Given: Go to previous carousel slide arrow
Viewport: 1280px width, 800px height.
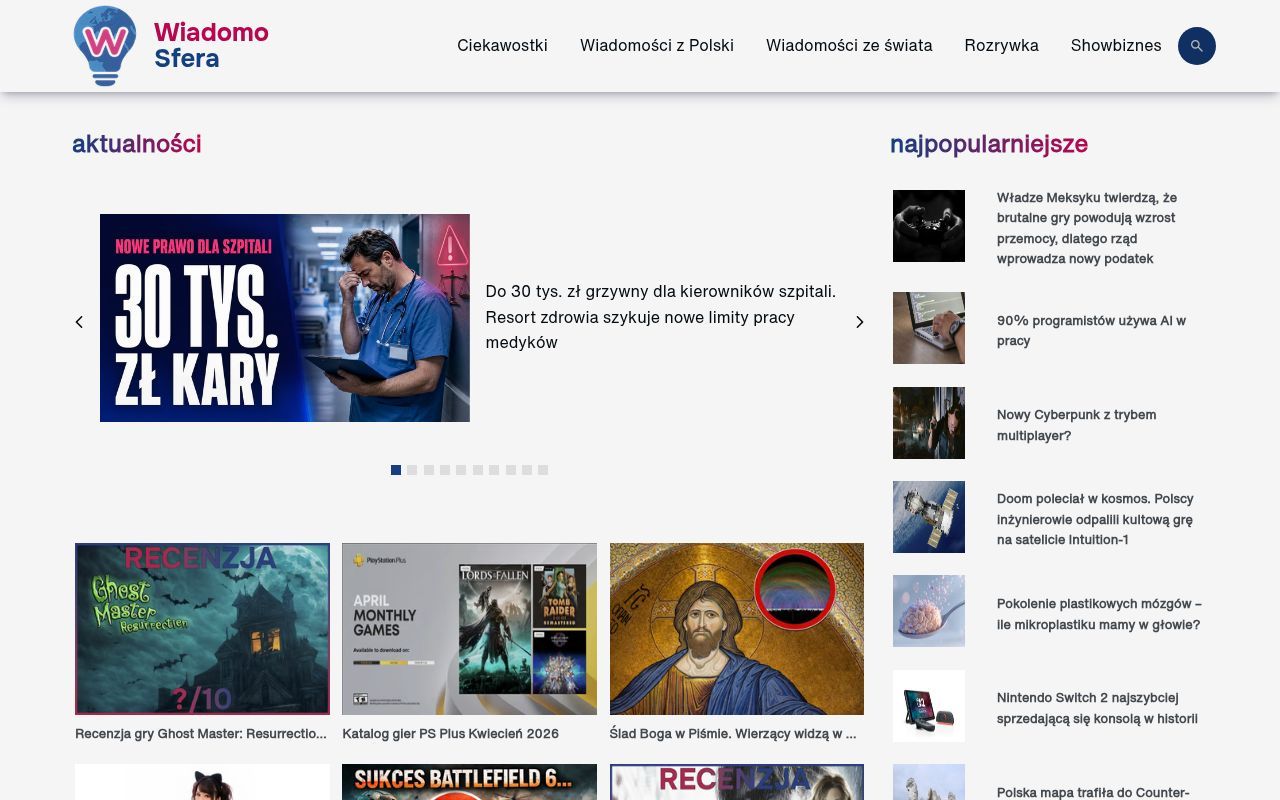Looking at the screenshot, I should 79,322.
